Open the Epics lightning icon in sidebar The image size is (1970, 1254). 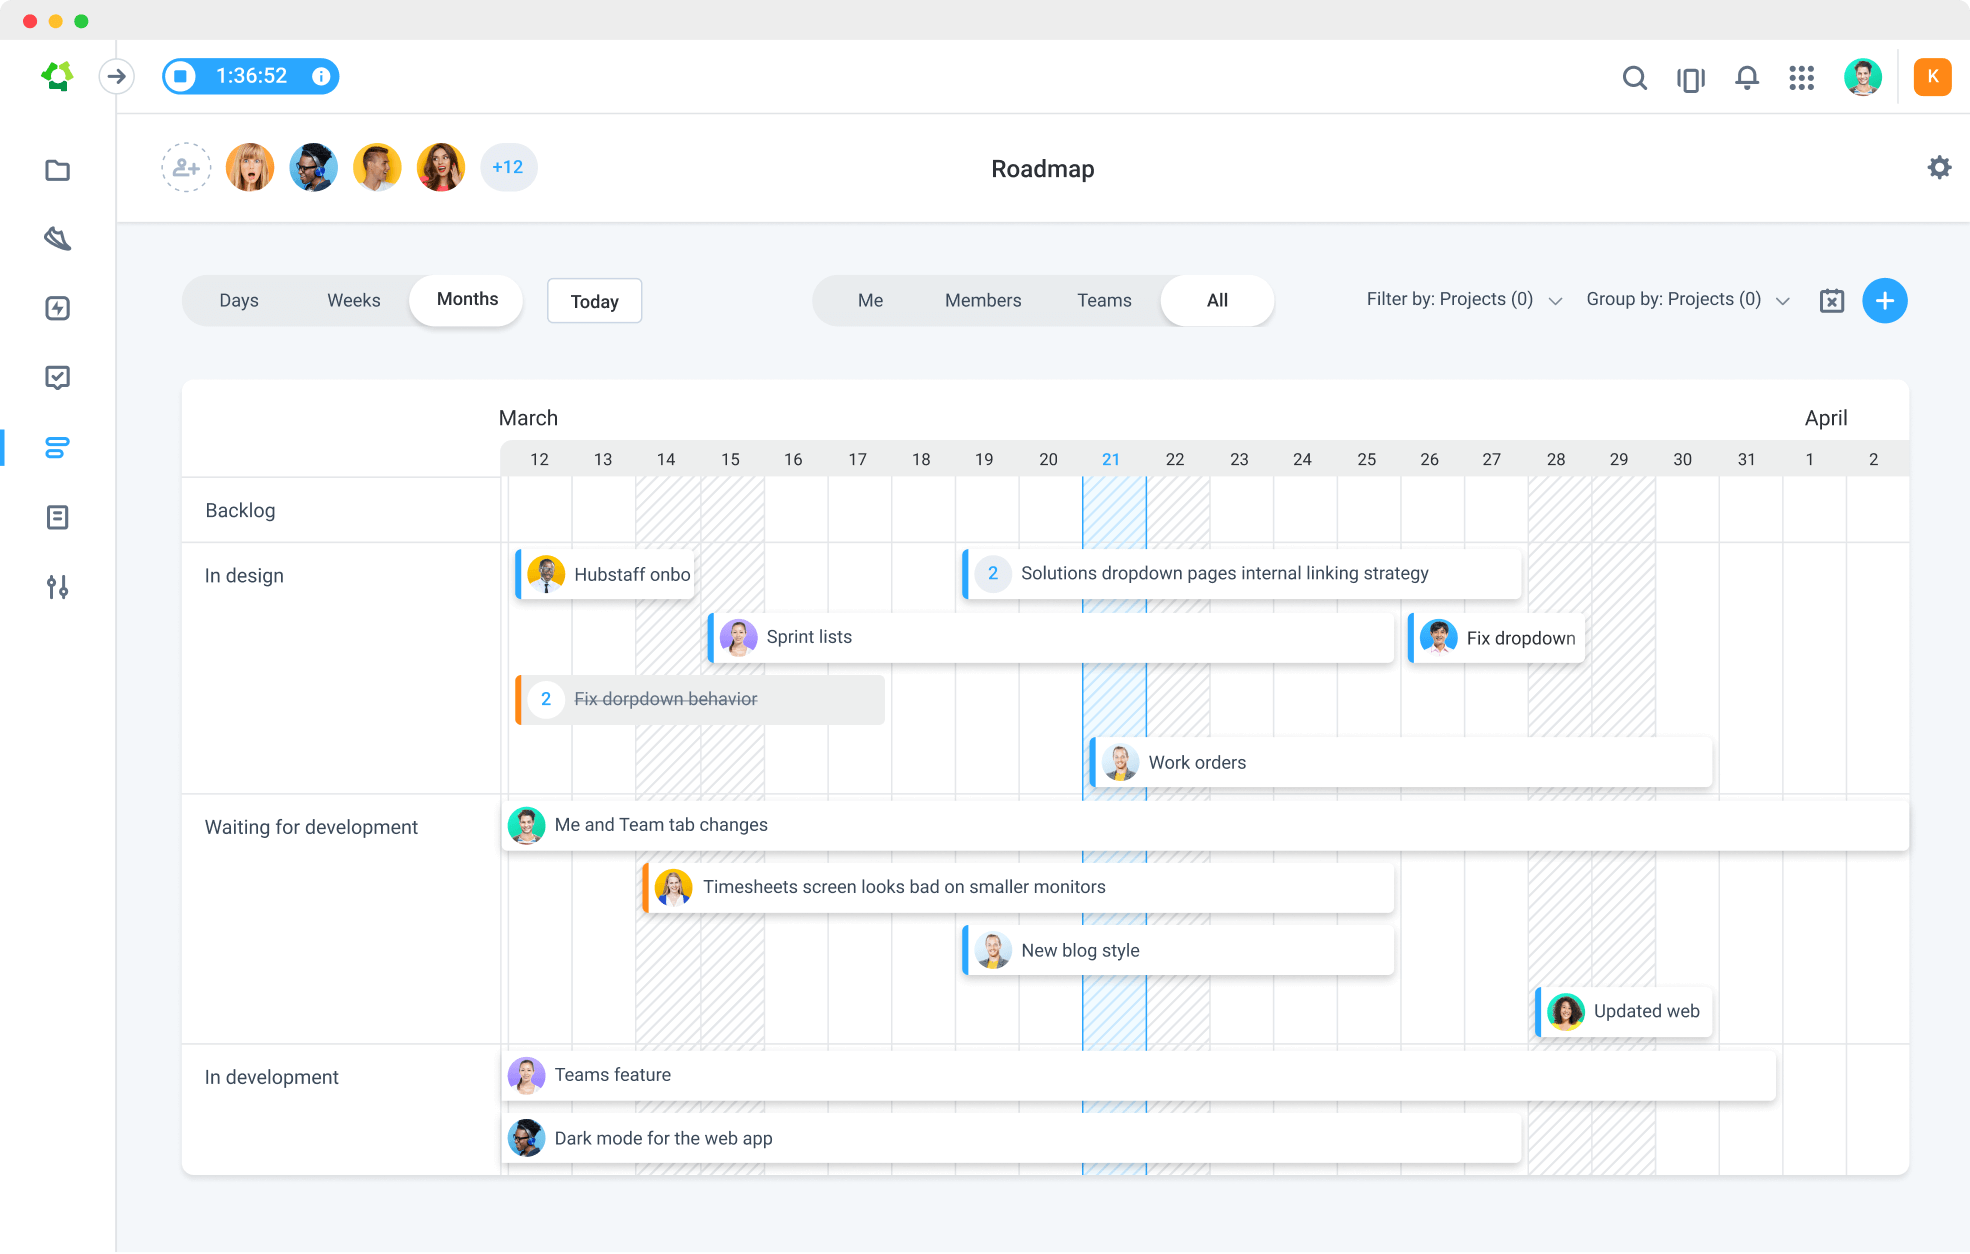[57, 308]
